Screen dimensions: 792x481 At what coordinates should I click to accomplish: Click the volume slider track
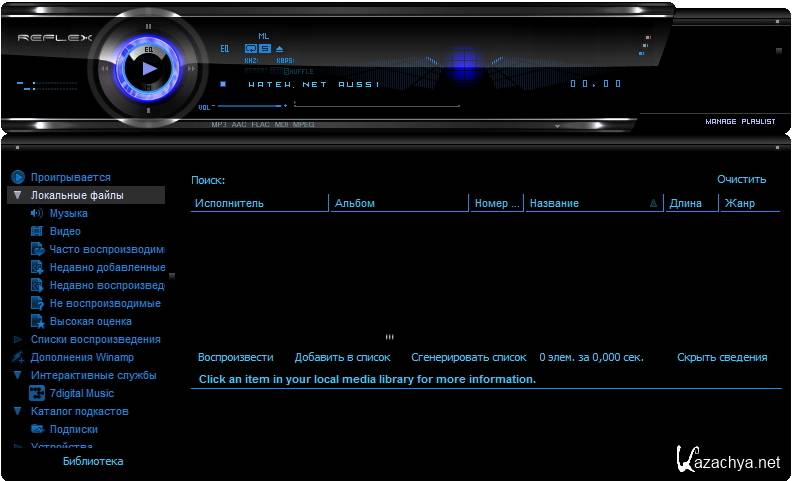click(250, 105)
